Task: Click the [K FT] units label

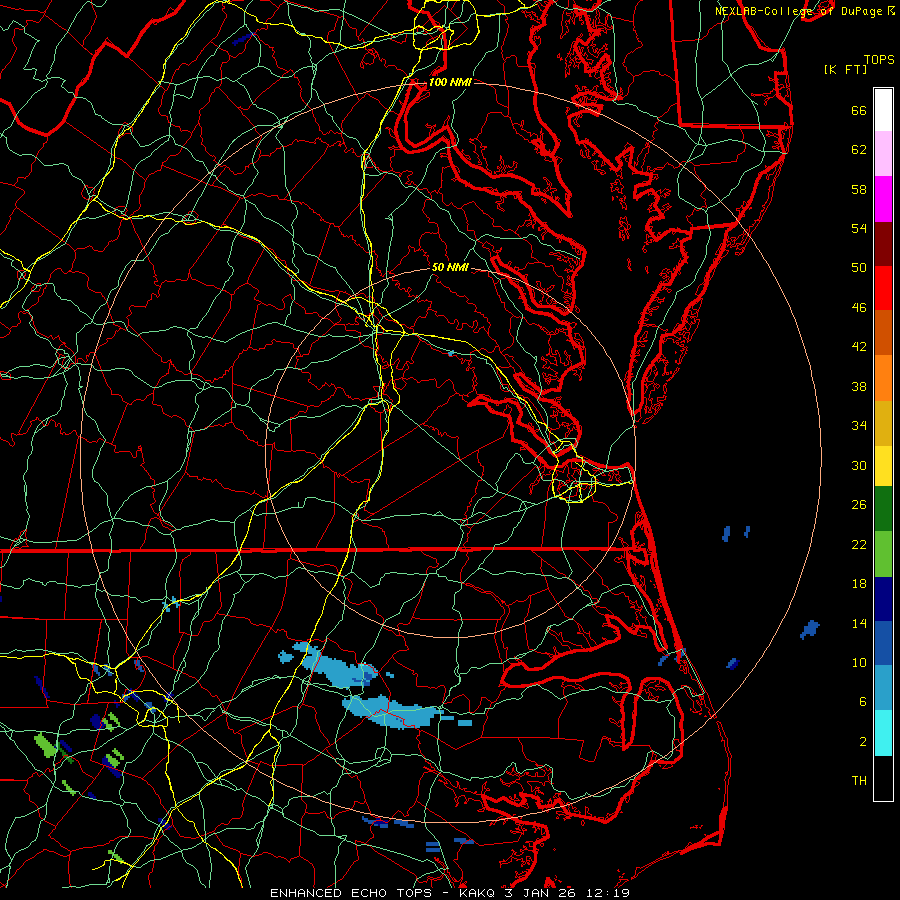Action: (x=845, y=69)
